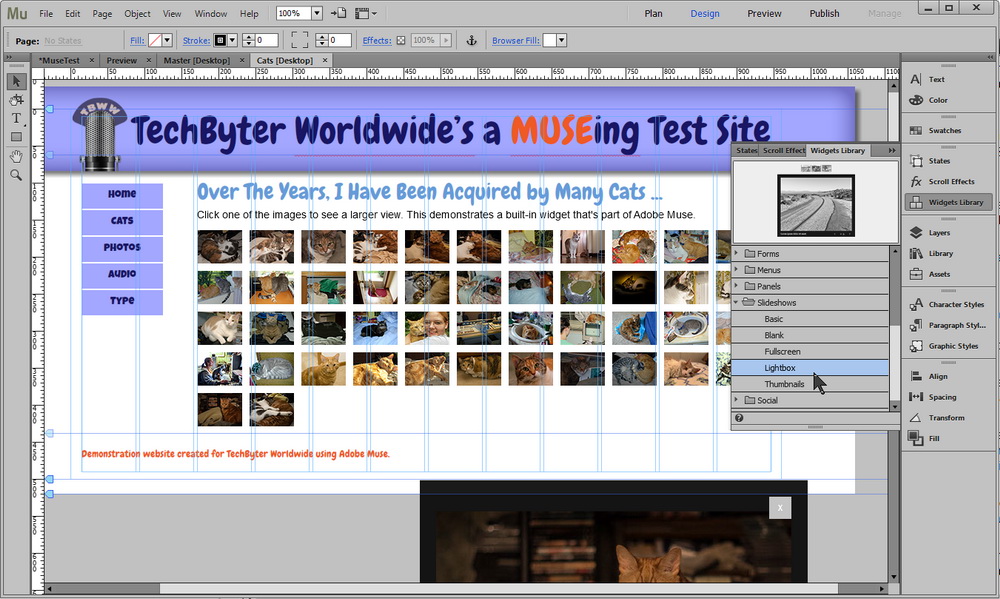Open Widgets Library in right dock

pos(948,202)
